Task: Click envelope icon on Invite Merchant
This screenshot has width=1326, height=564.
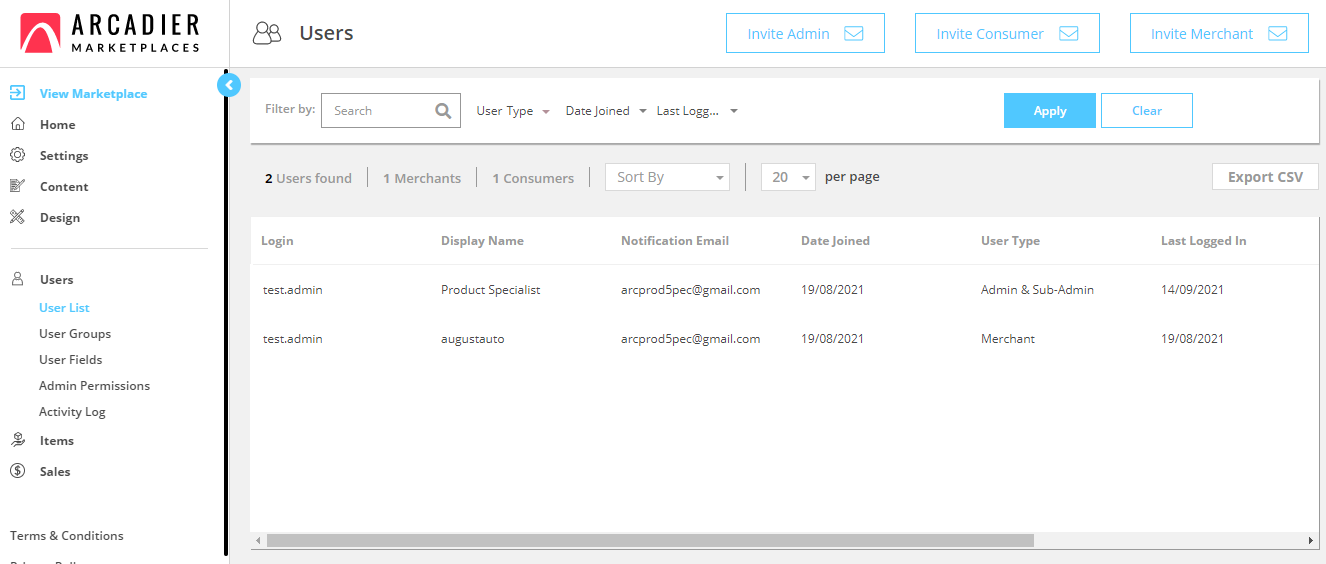Action: [x=1278, y=34]
